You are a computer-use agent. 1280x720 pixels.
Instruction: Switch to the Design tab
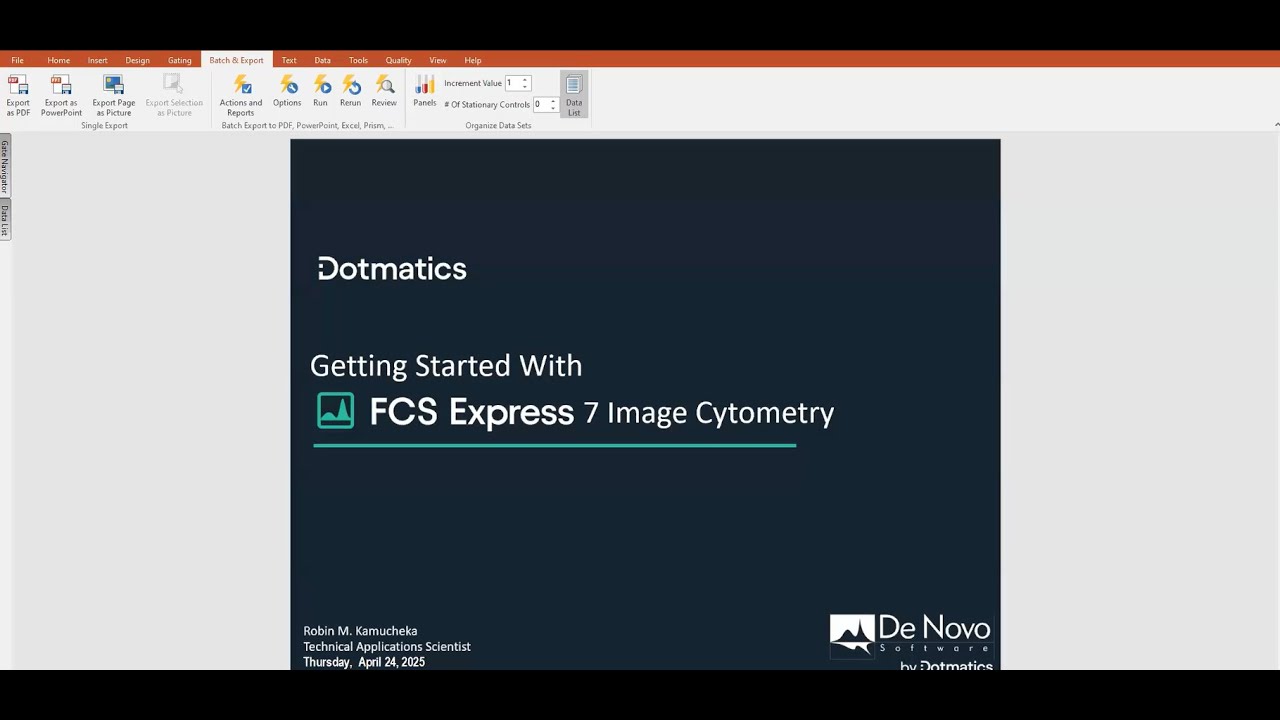pos(137,60)
